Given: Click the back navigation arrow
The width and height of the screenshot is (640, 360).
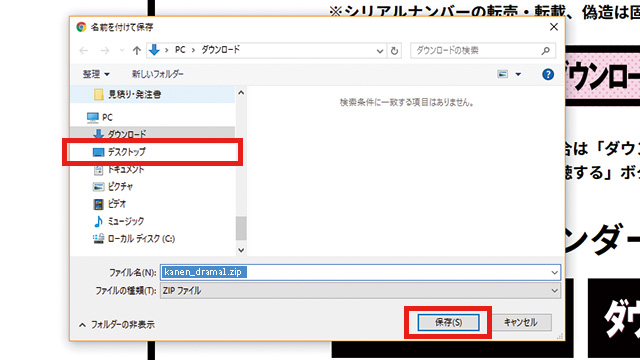Looking at the screenshot, I should 84,51.
